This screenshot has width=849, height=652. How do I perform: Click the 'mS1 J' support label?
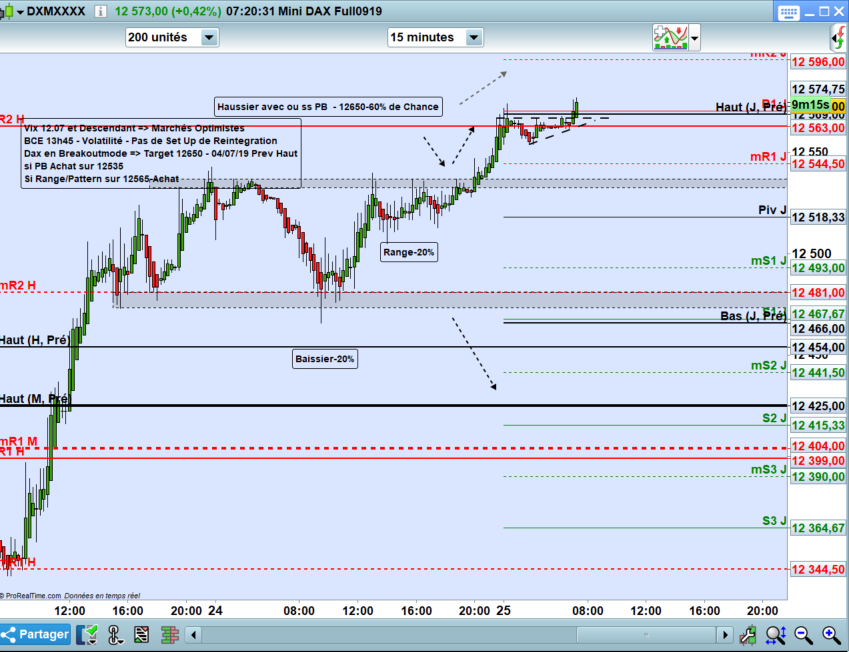tap(768, 260)
